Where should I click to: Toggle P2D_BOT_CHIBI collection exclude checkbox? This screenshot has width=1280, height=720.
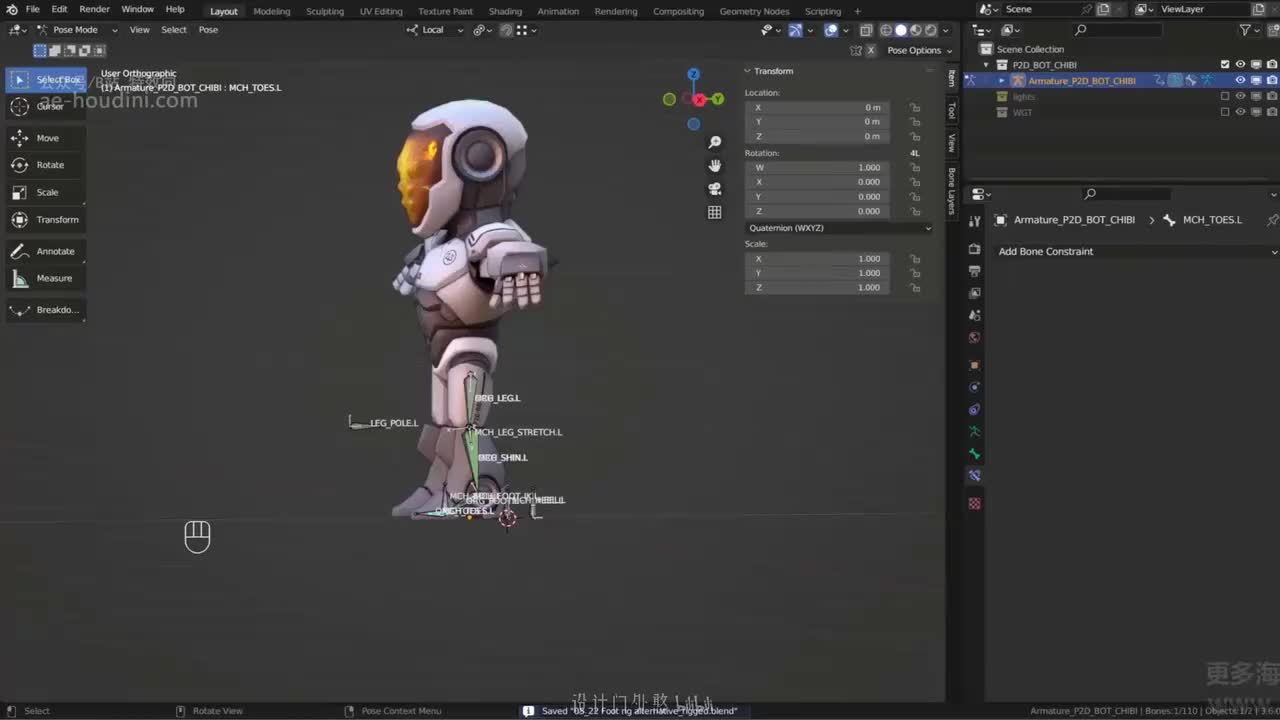click(x=1225, y=65)
